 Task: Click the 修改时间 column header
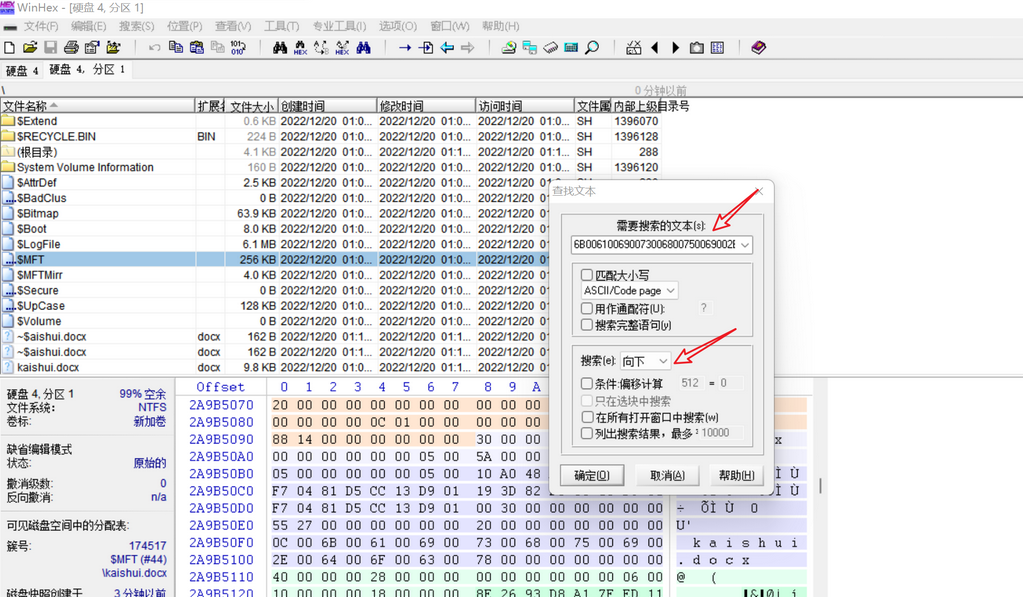click(x=426, y=106)
